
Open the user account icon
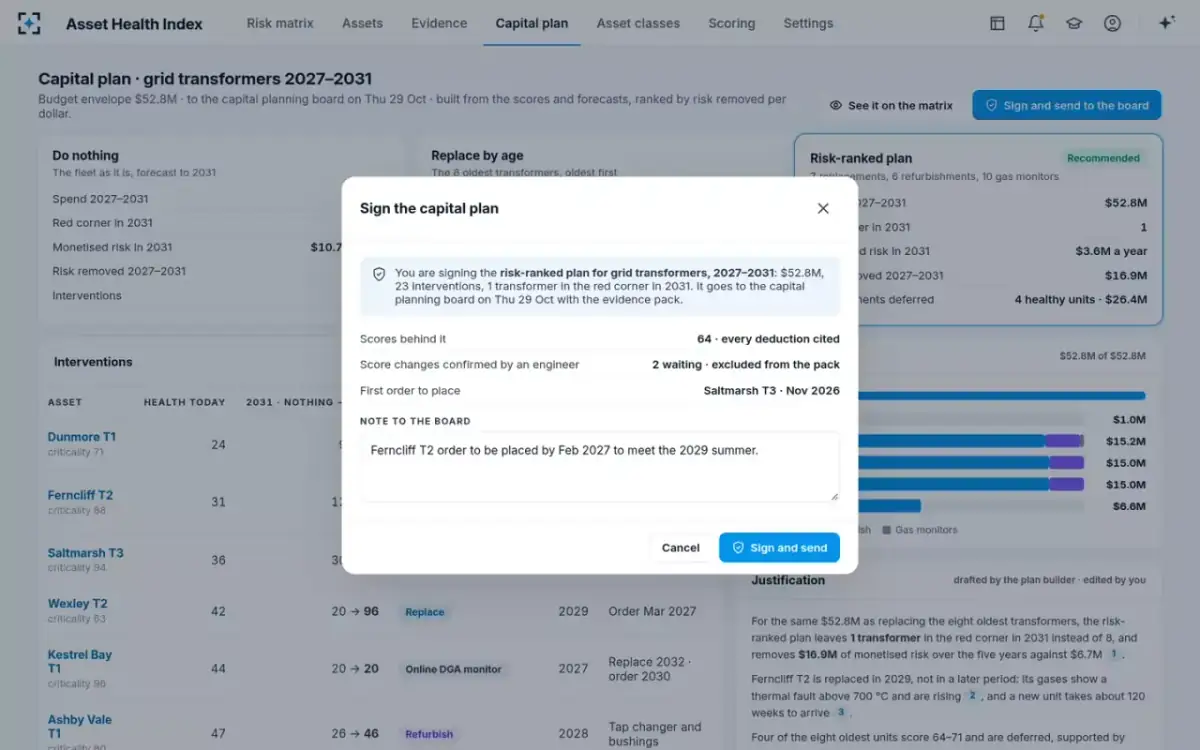coord(1112,23)
